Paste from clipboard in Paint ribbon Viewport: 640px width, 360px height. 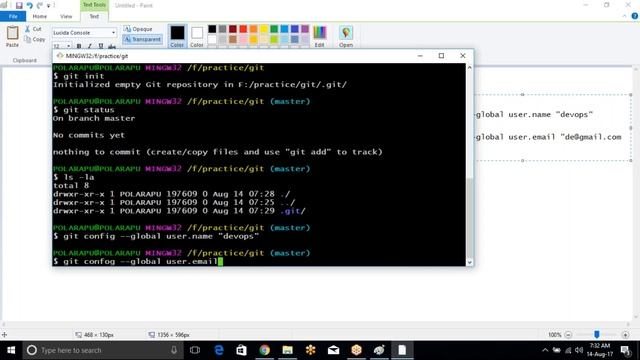[12, 36]
